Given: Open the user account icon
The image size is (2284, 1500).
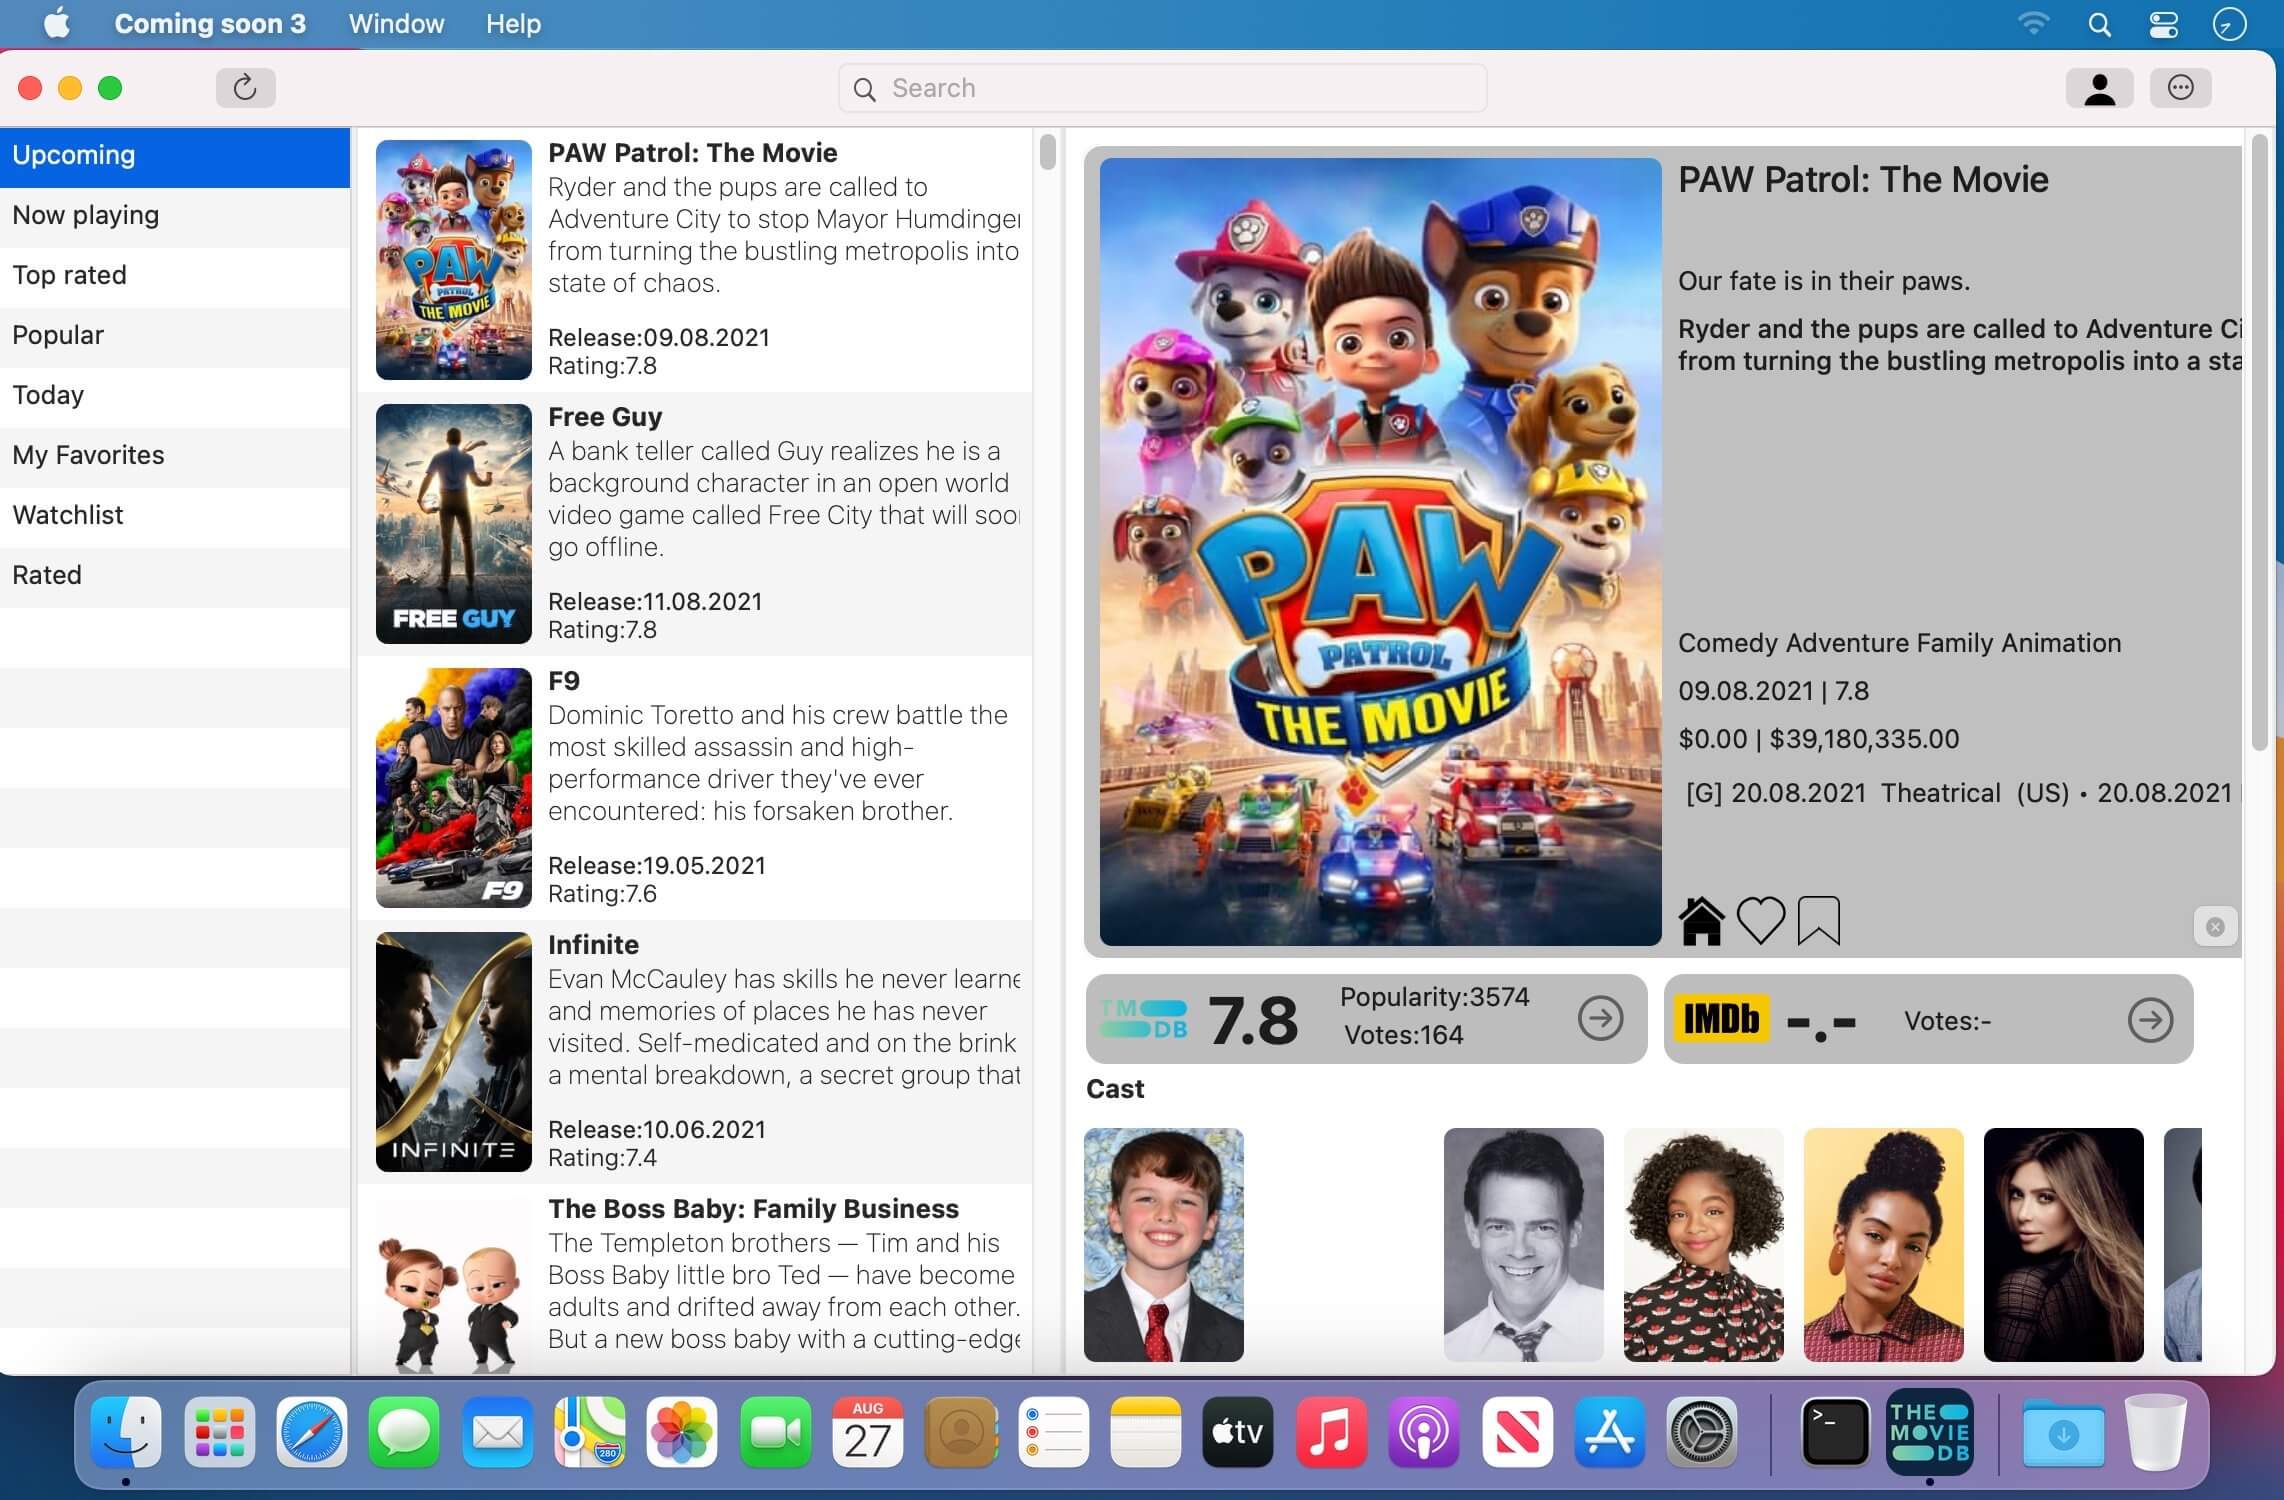Looking at the screenshot, I should click(x=2099, y=88).
